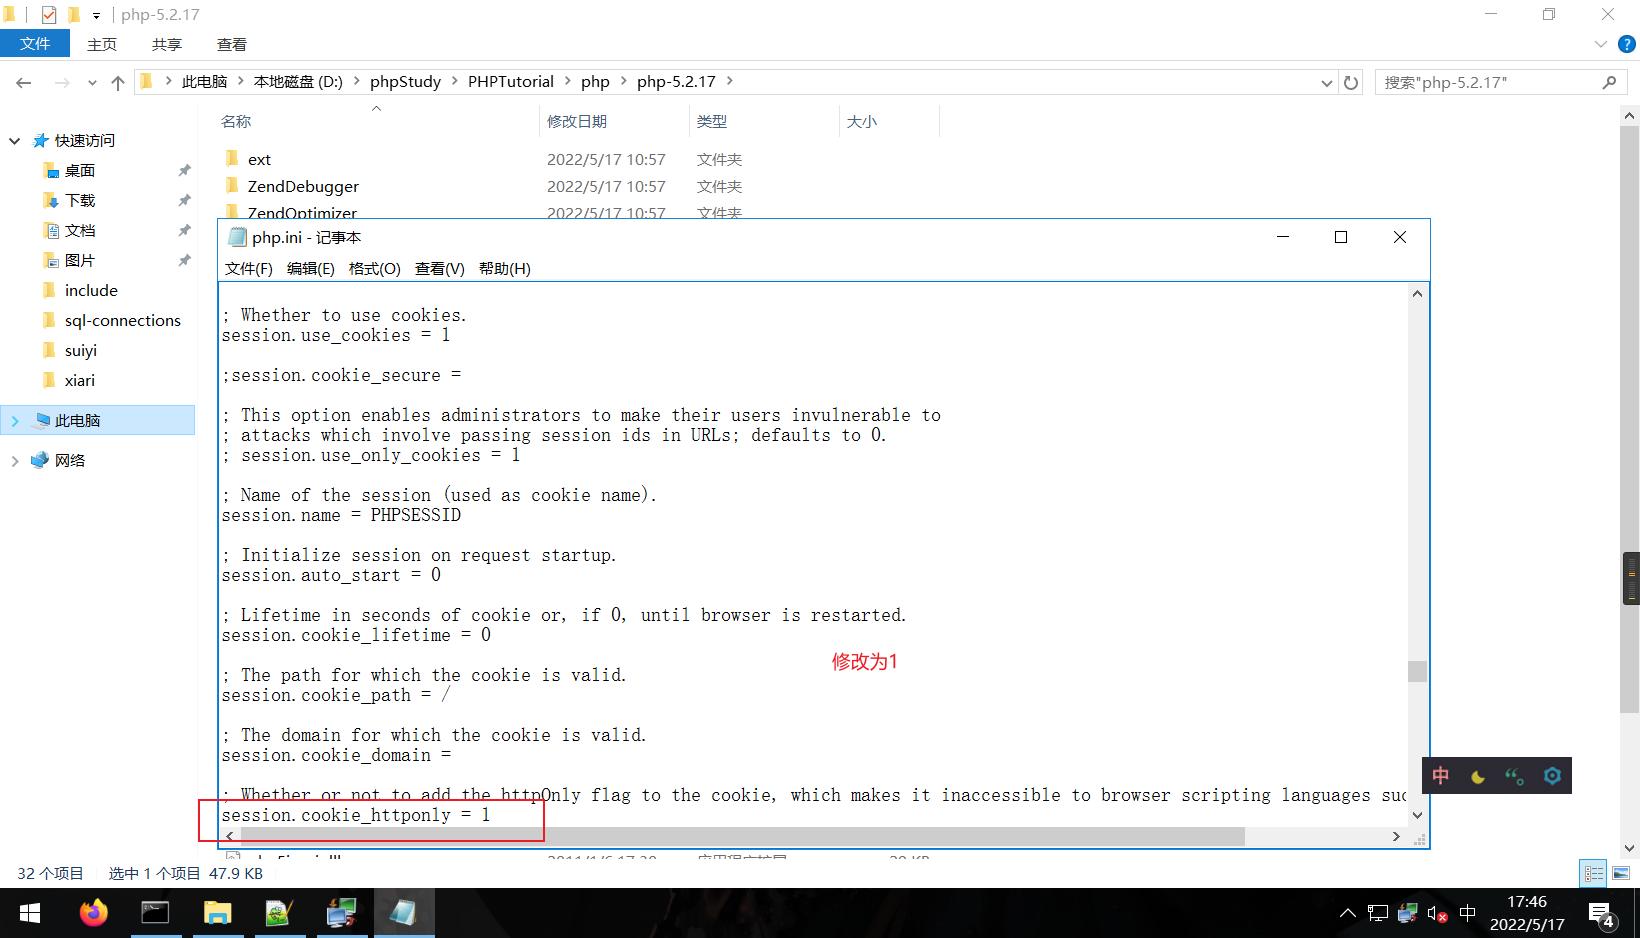
Task: Refresh the php-5.2.17 folder view
Action: (x=1351, y=82)
